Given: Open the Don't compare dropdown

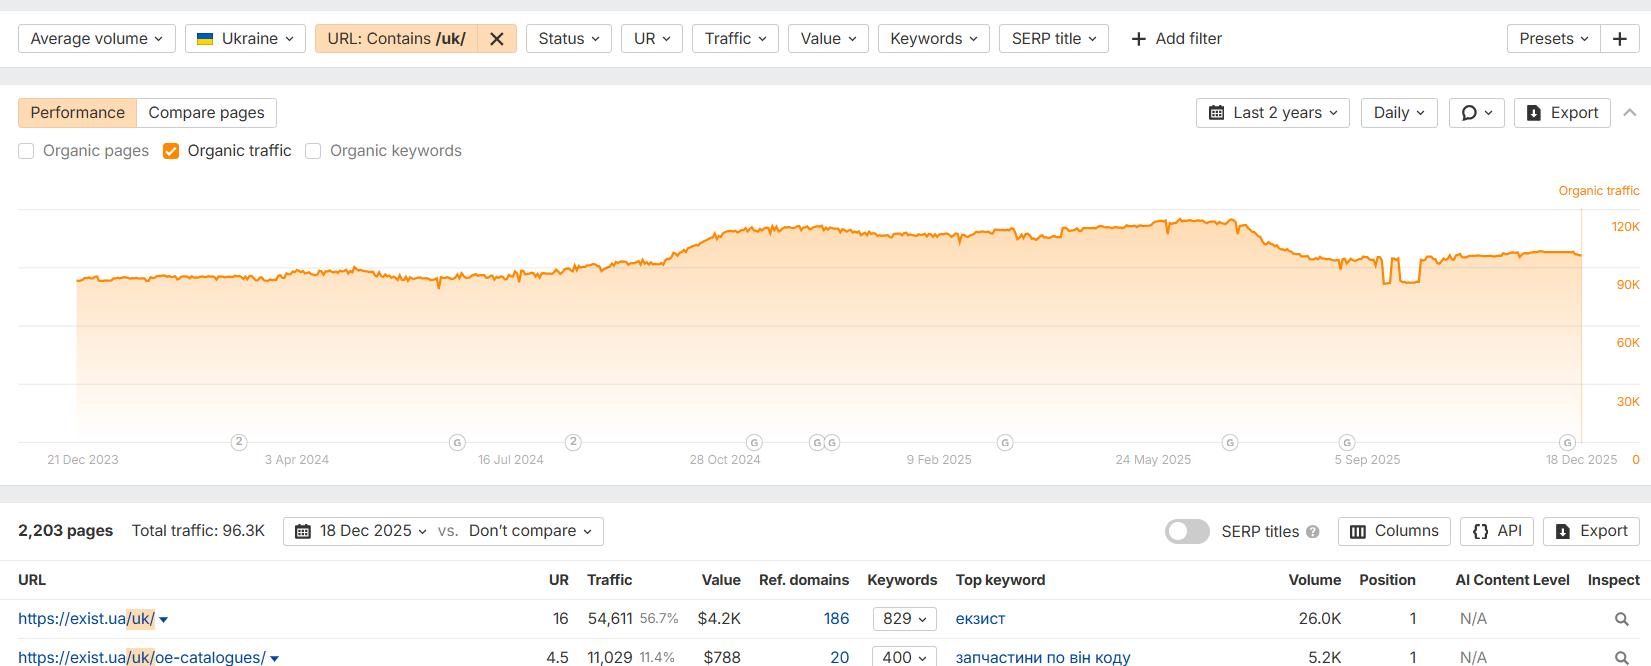Looking at the screenshot, I should 530,531.
